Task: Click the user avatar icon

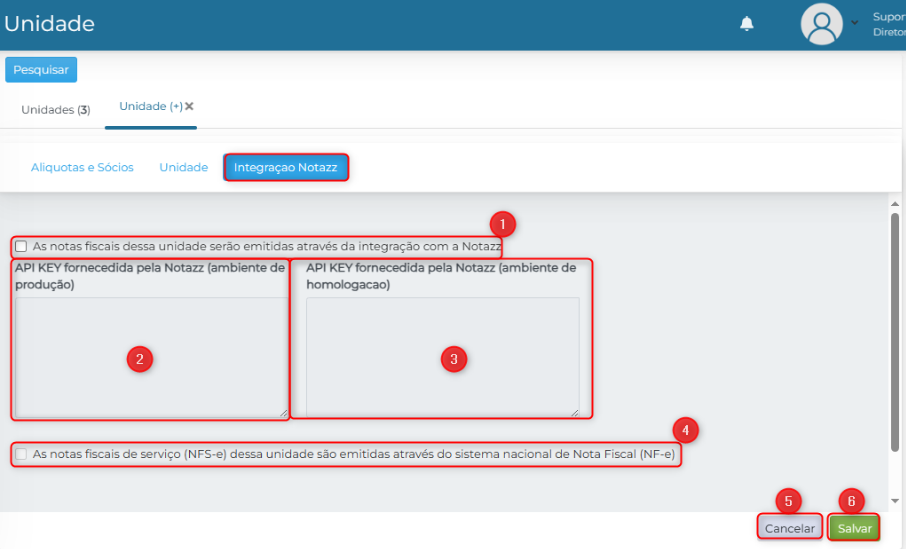Action: [x=821, y=24]
